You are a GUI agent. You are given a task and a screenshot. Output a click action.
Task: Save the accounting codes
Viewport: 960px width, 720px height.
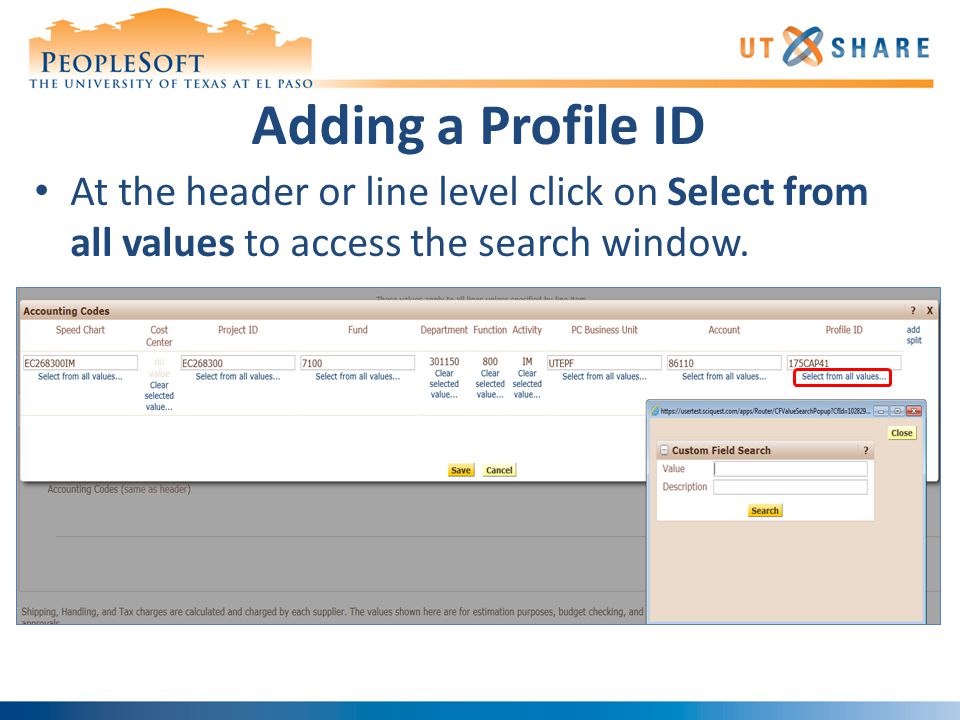(460, 470)
